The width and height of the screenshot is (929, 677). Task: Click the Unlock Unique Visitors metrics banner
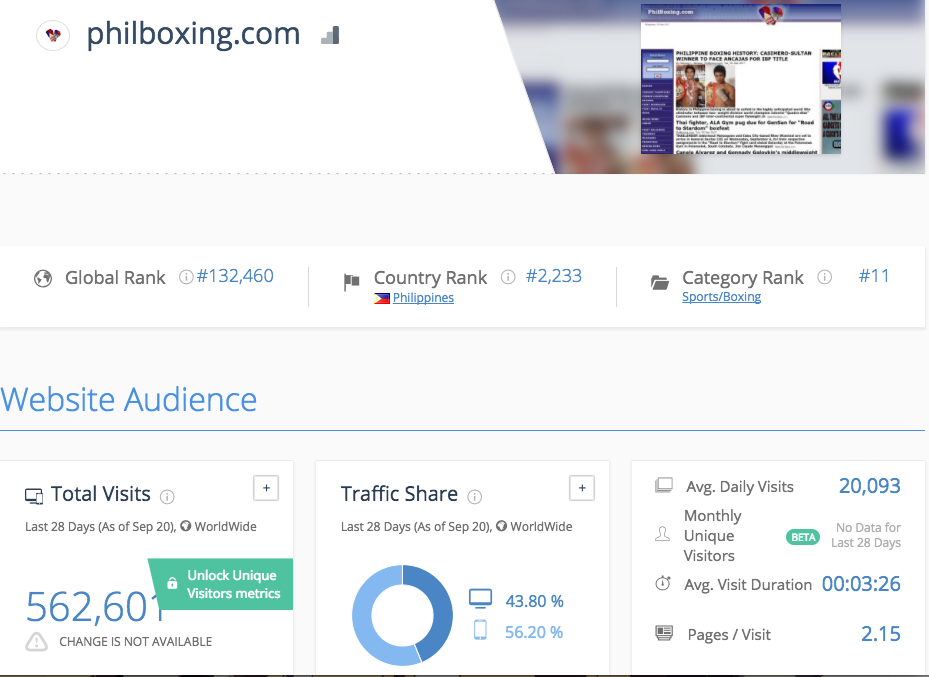222,584
